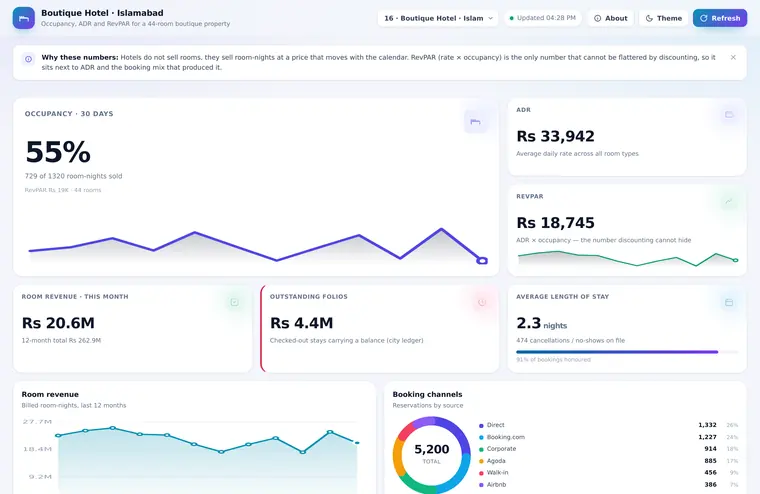Image resolution: width=760 pixels, height=494 pixels.
Task: Toggle the Theme button
Action: (664, 18)
